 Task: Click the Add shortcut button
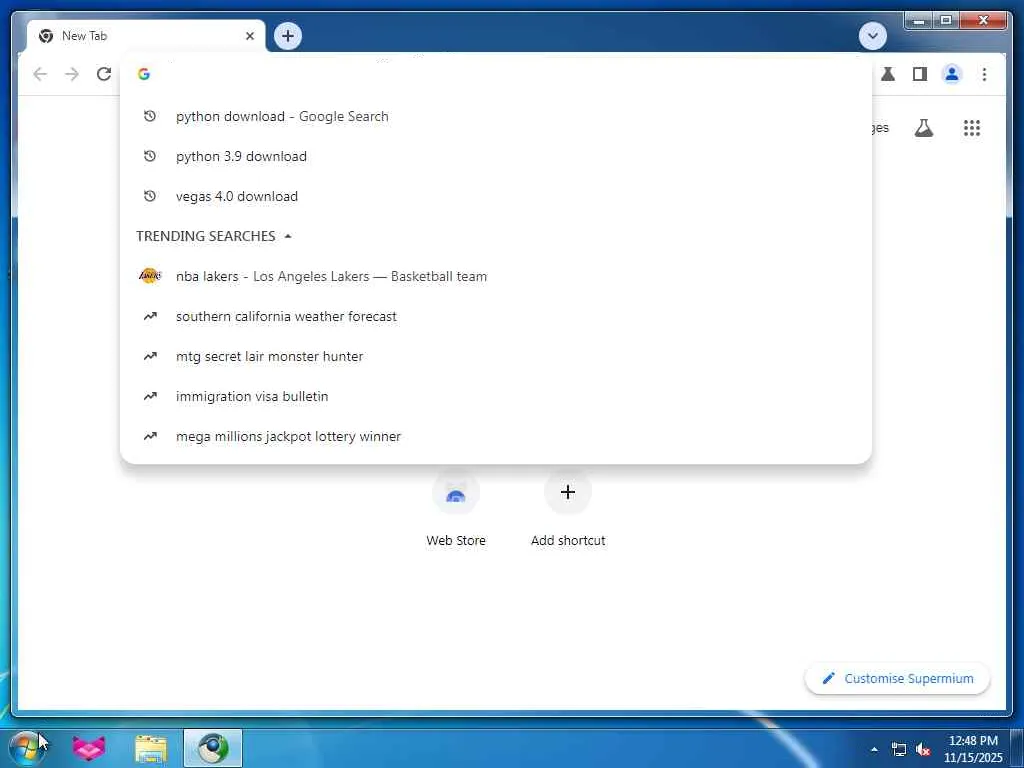coord(568,509)
